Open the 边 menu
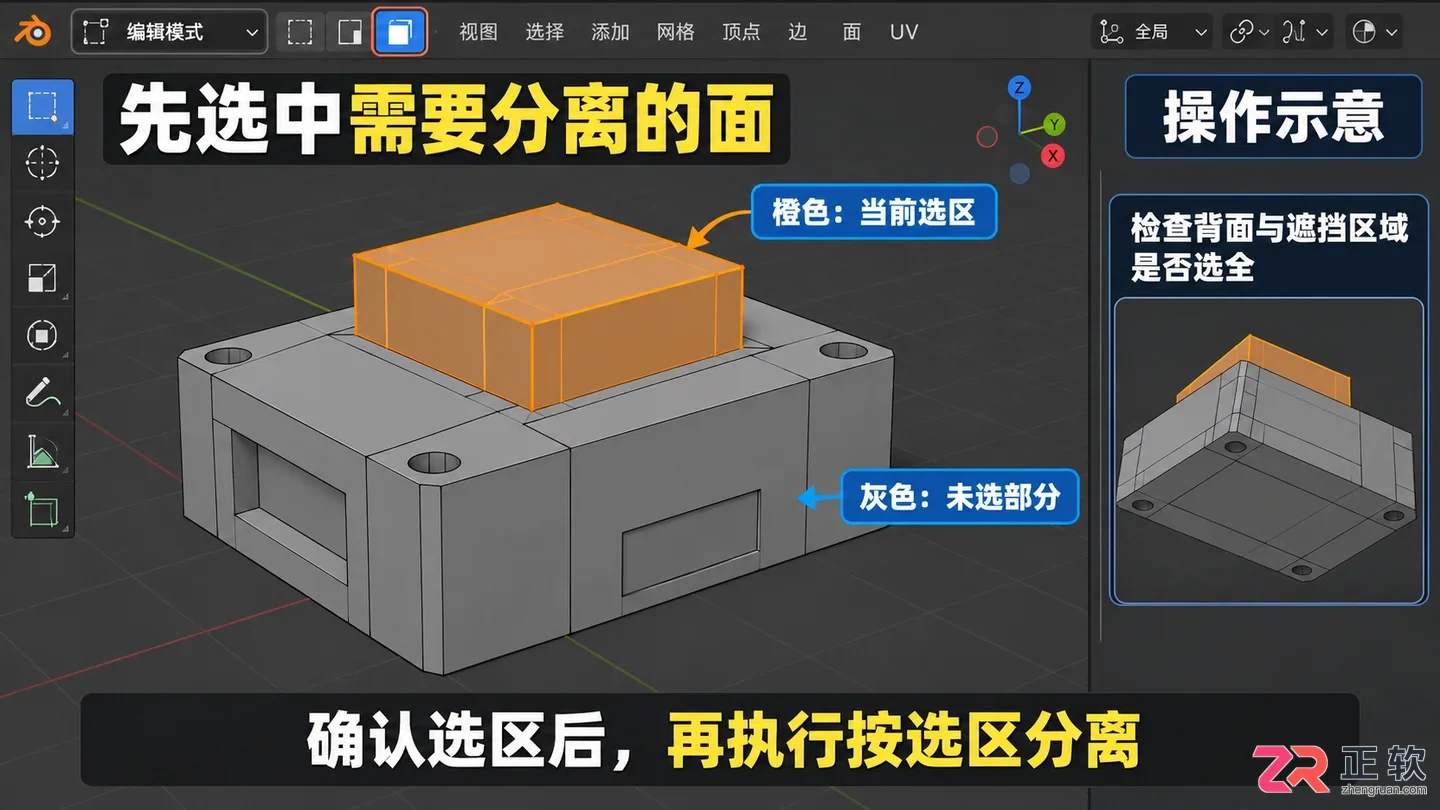The width and height of the screenshot is (1440, 810). point(797,32)
